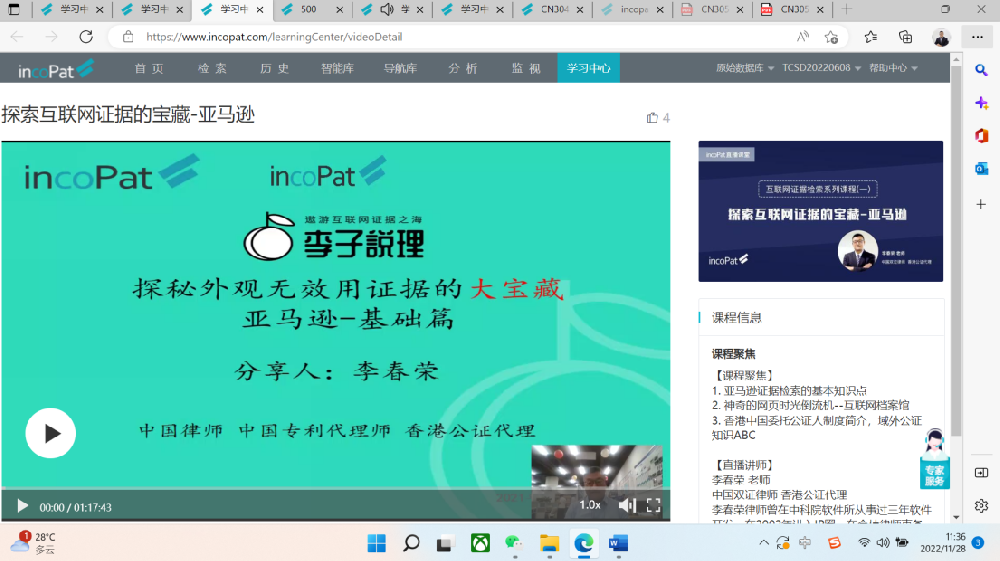Toggle fullscreen mode for the video
Screen dimensions: 1000x561
[x=653, y=505]
